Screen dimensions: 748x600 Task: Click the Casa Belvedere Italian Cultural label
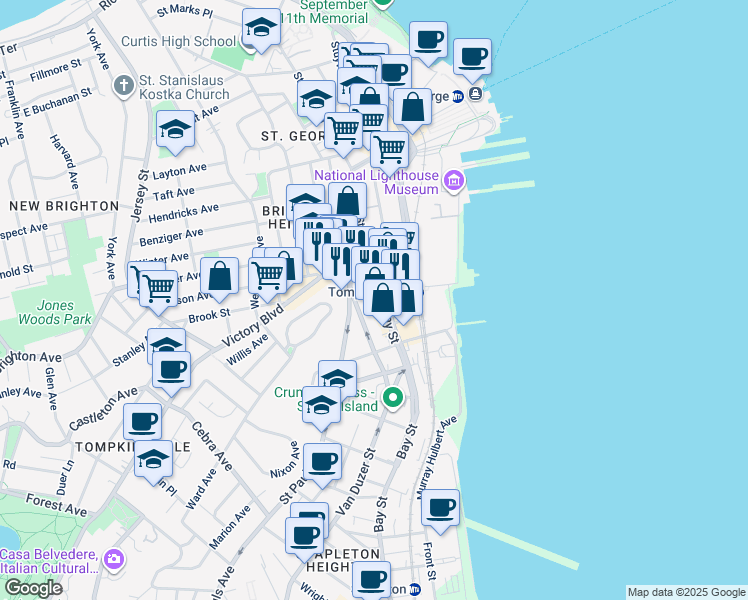point(49,561)
